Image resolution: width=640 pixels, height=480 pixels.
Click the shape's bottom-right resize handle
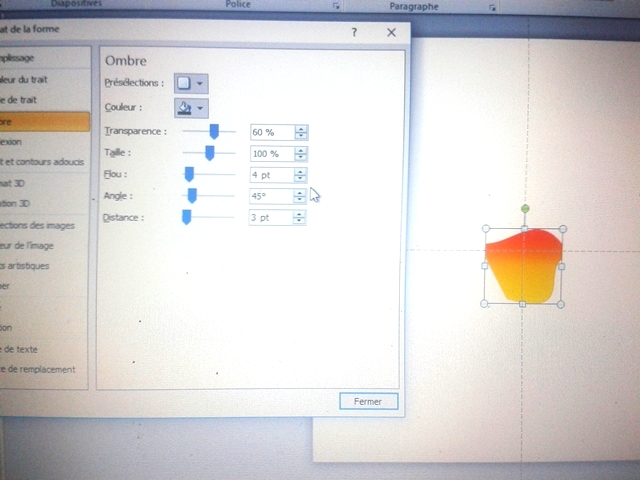[560, 303]
